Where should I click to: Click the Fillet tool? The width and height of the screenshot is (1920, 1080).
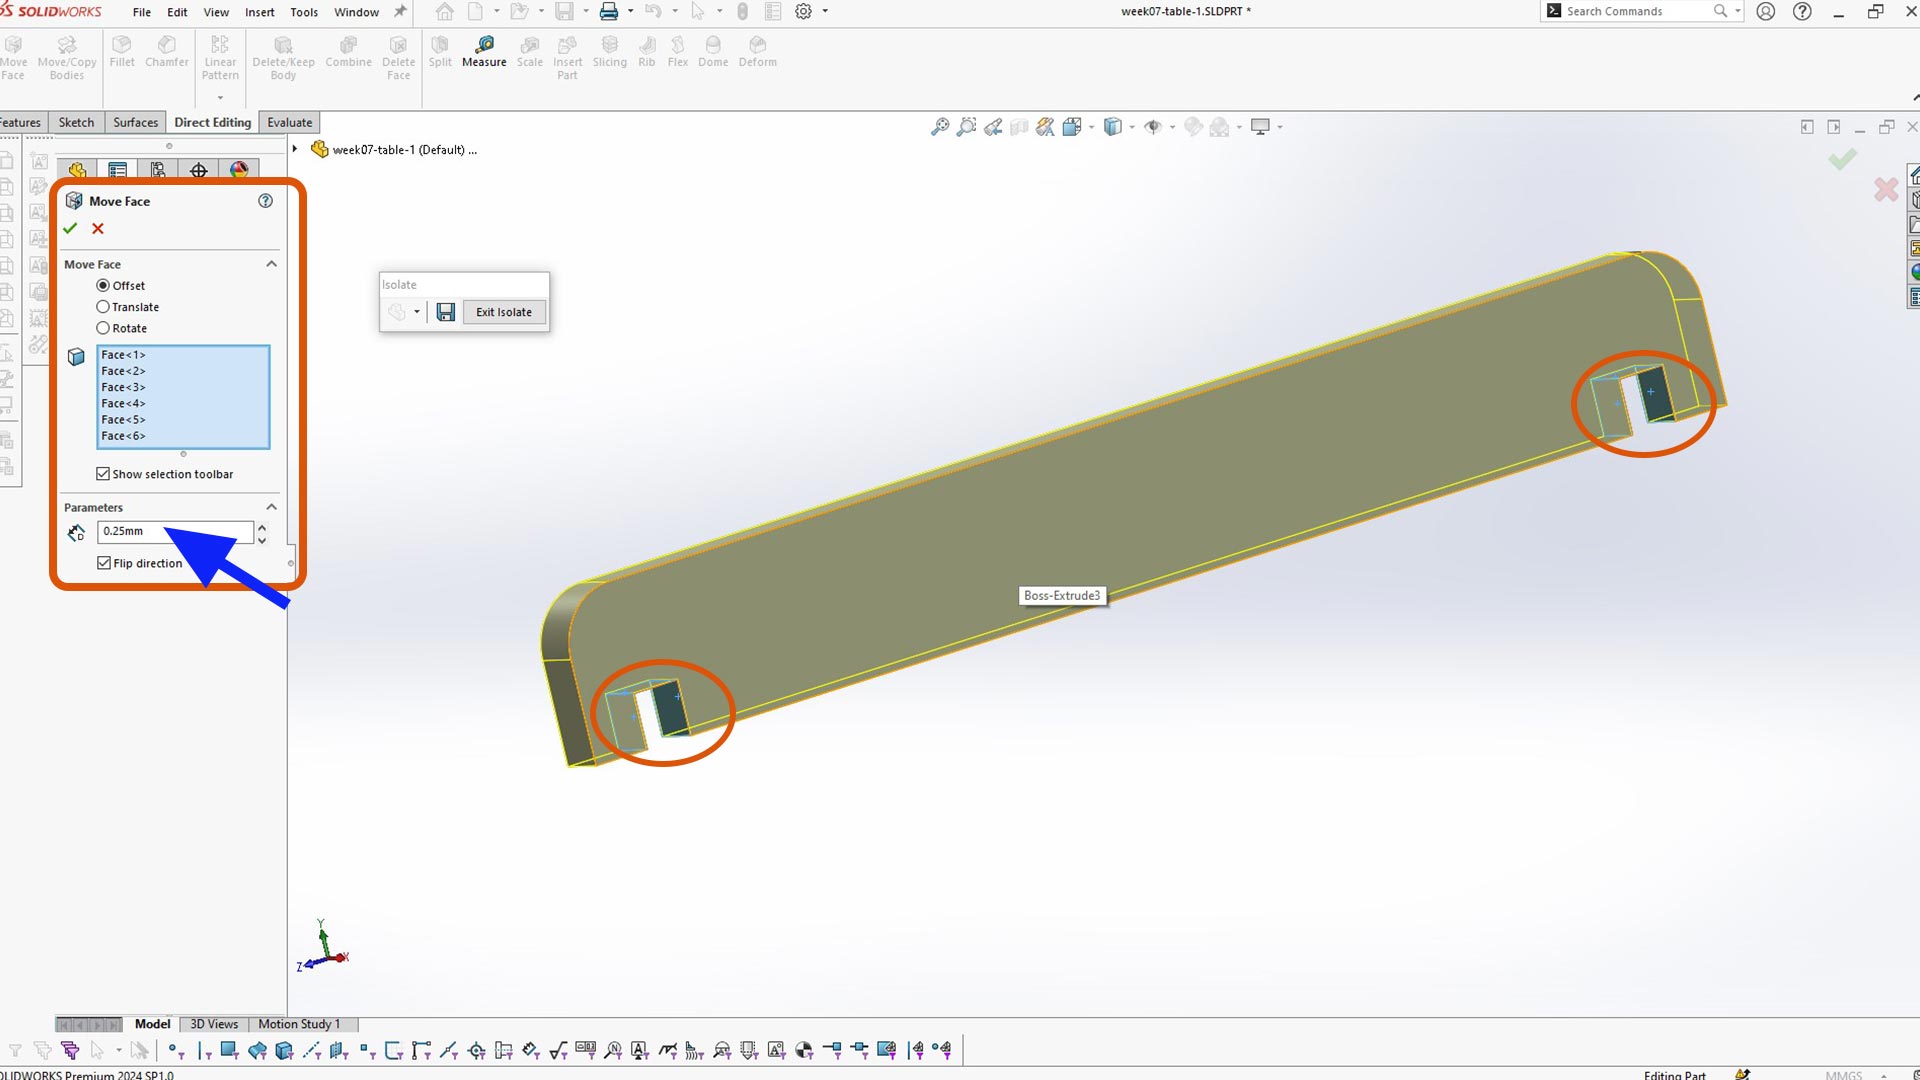(122, 52)
